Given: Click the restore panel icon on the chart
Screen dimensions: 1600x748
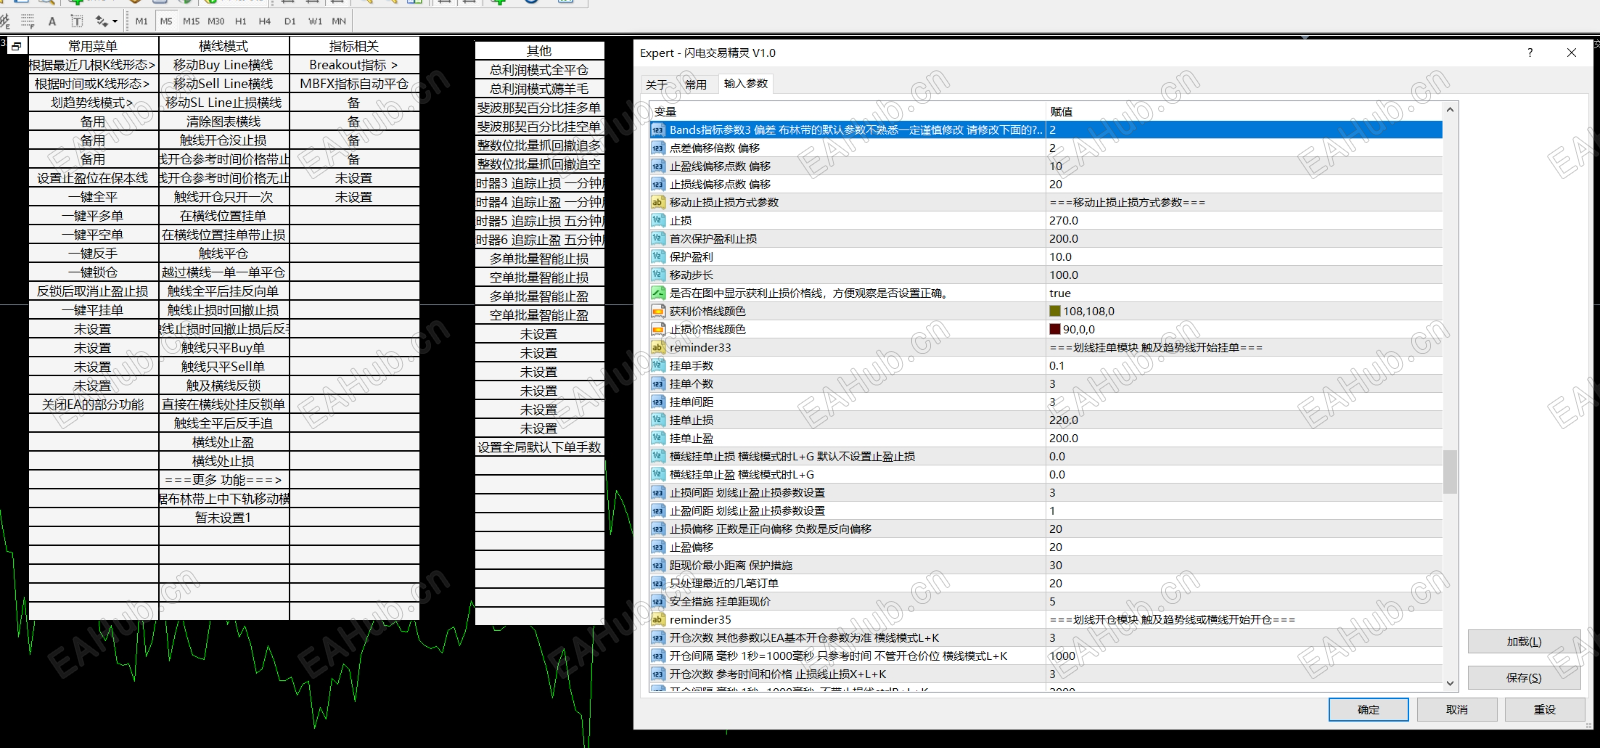Looking at the screenshot, I should (17, 46).
